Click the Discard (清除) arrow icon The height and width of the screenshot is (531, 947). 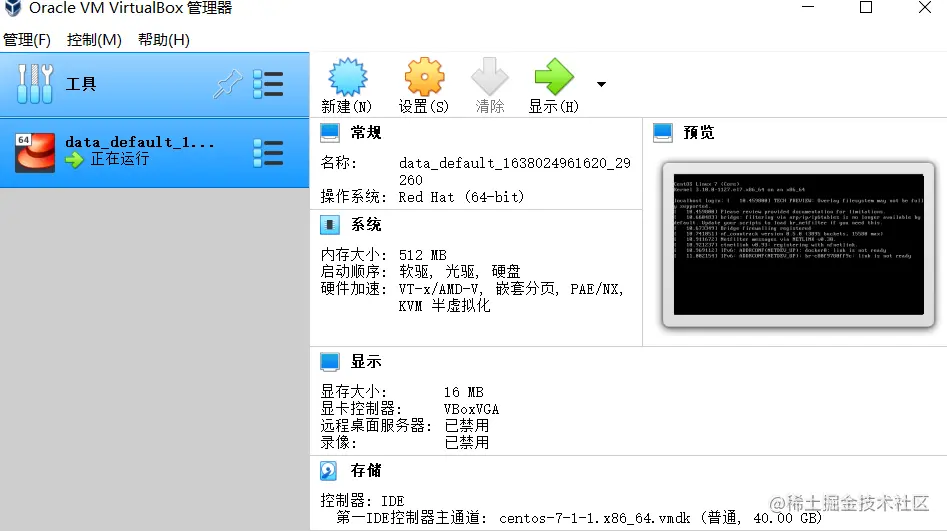point(490,77)
